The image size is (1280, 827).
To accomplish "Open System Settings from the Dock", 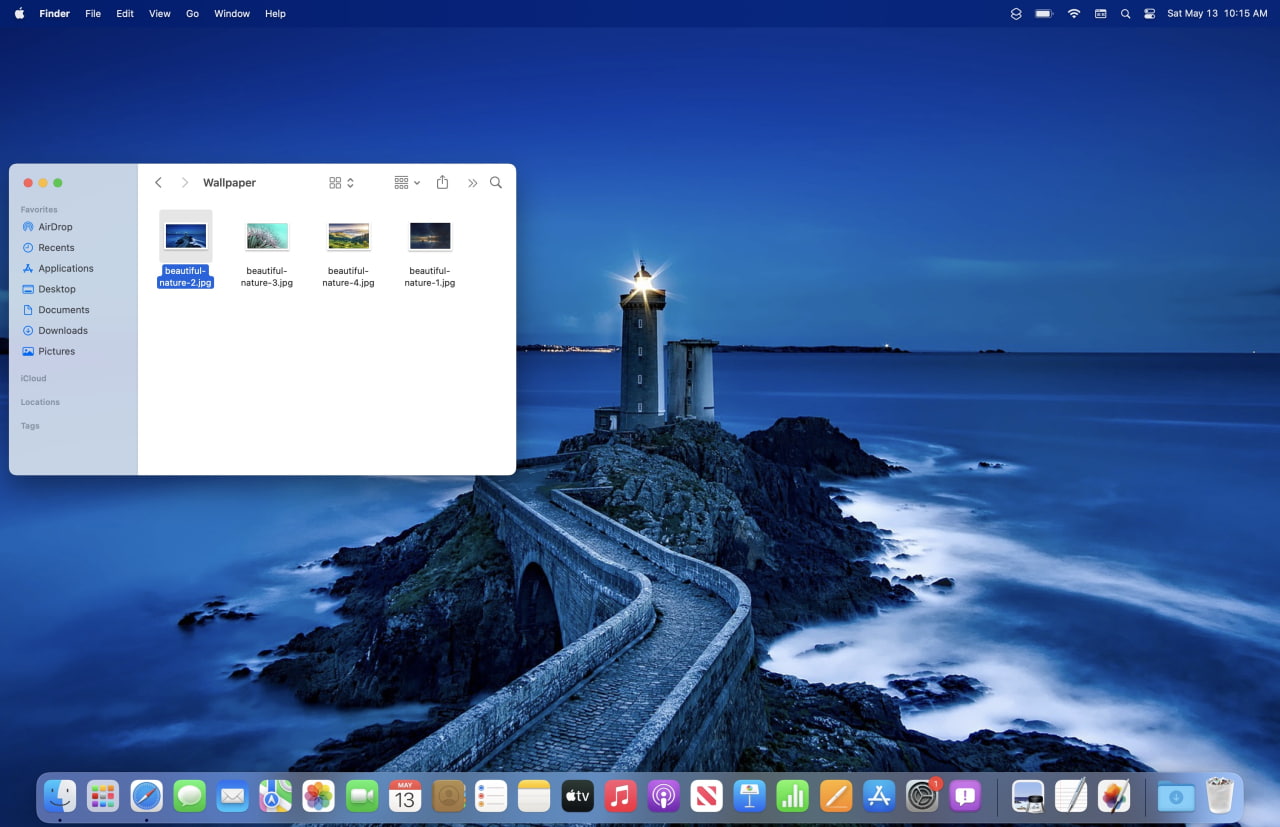I will [x=922, y=796].
